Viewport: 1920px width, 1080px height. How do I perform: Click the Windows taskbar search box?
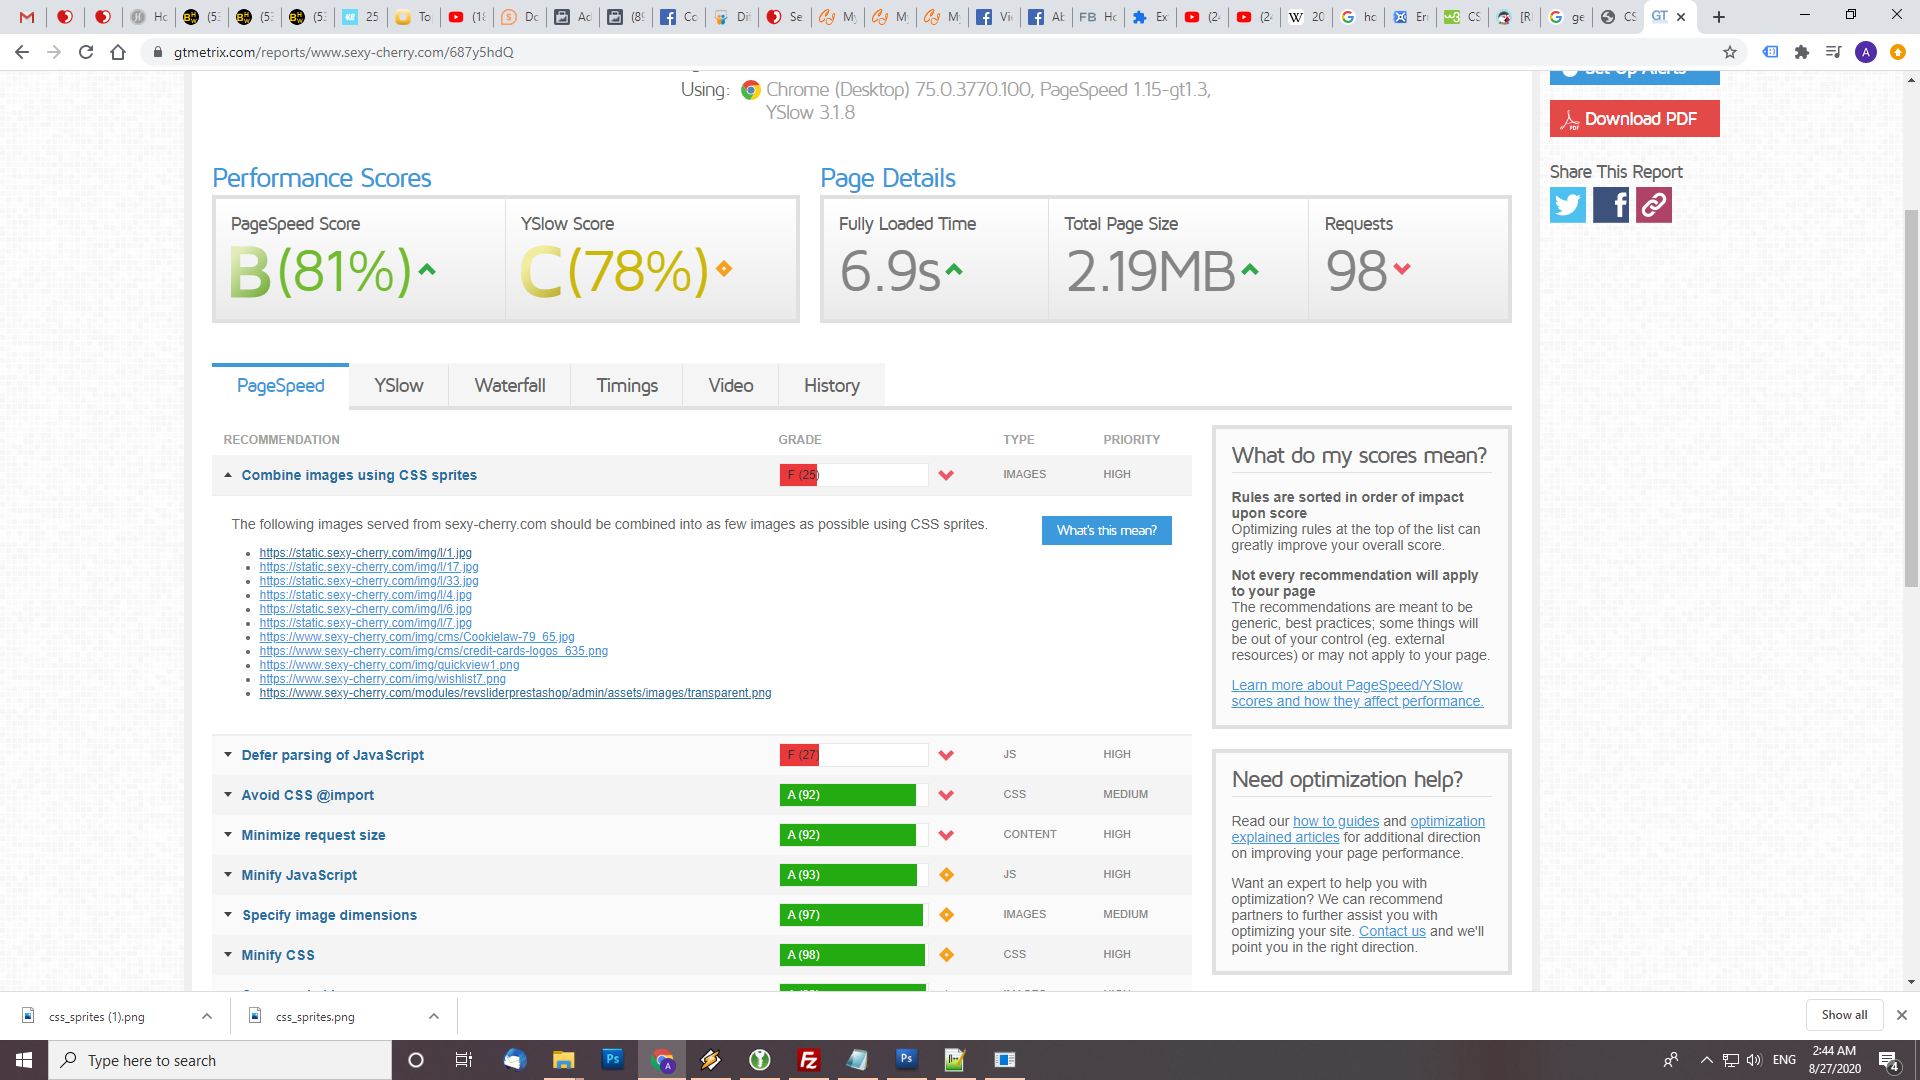tap(220, 1060)
